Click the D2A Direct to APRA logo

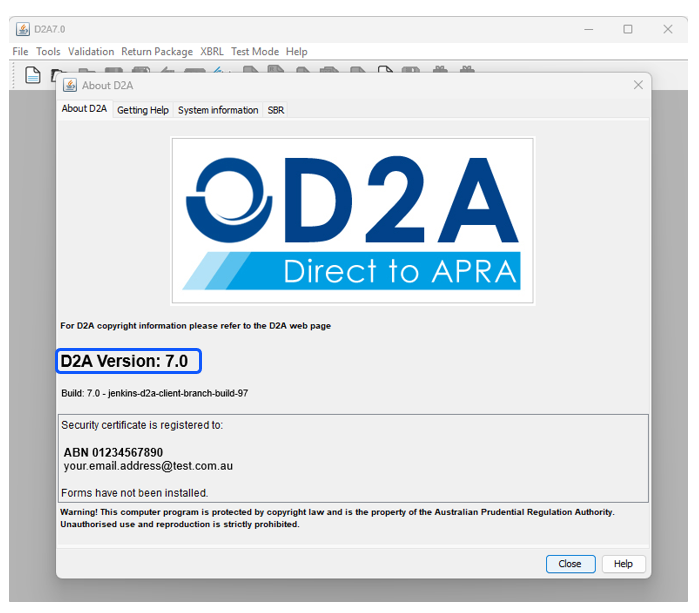click(353, 221)
